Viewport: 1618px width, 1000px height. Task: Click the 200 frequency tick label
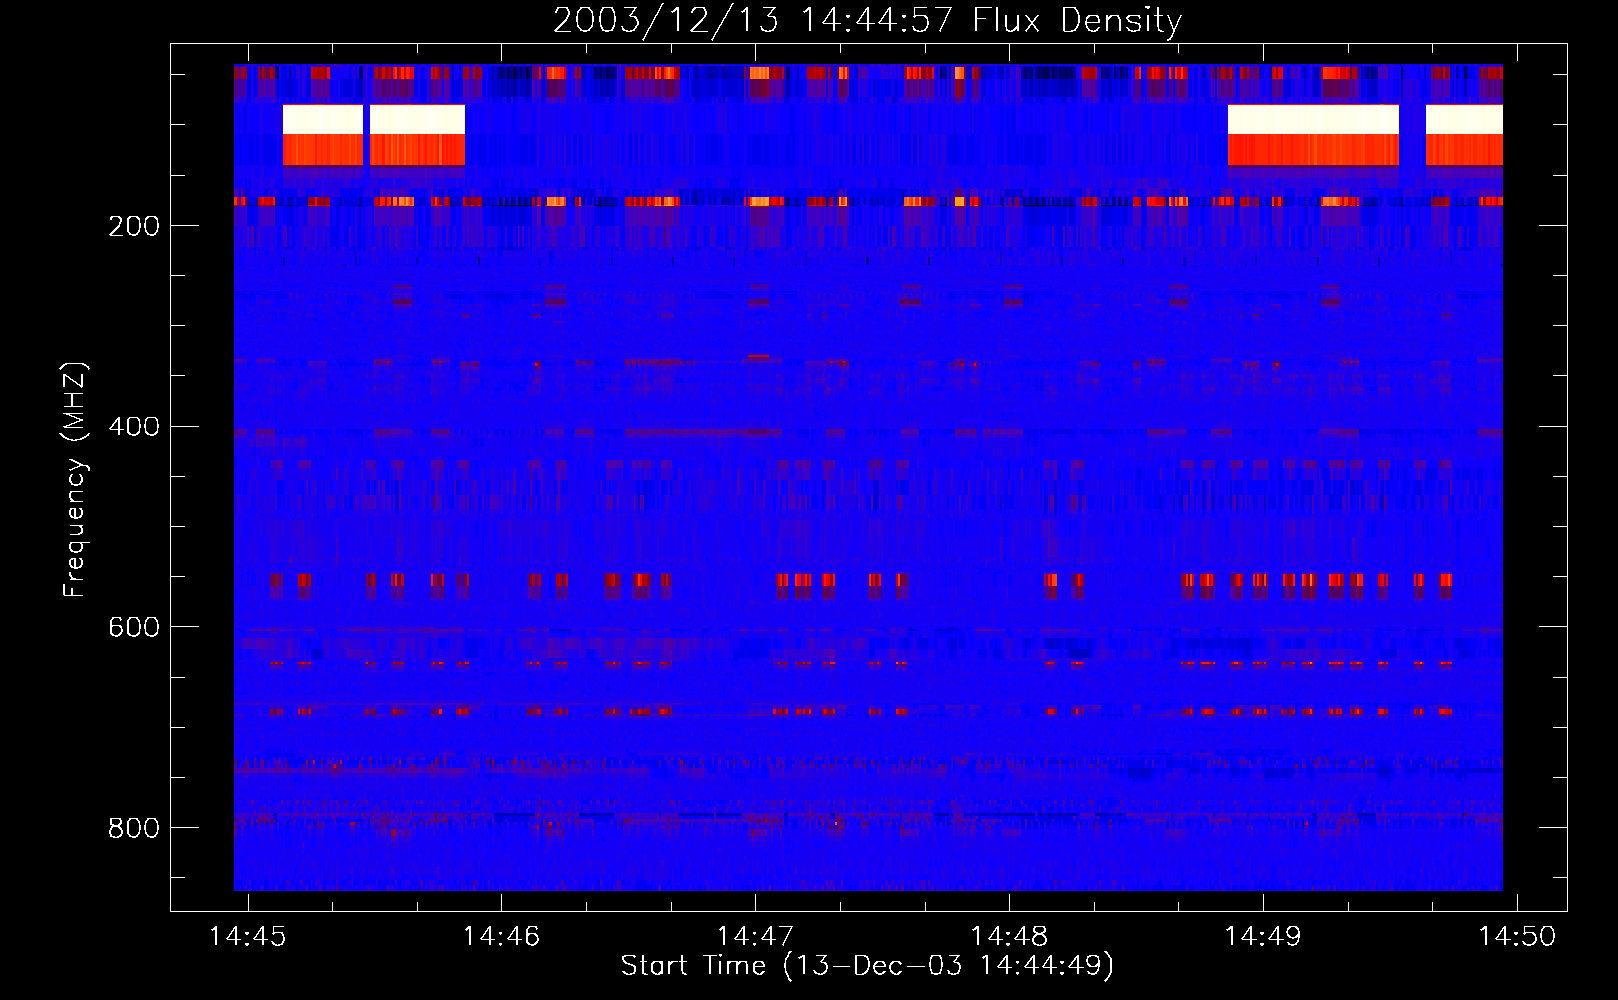pyautogui.click(x=134, y=226)
